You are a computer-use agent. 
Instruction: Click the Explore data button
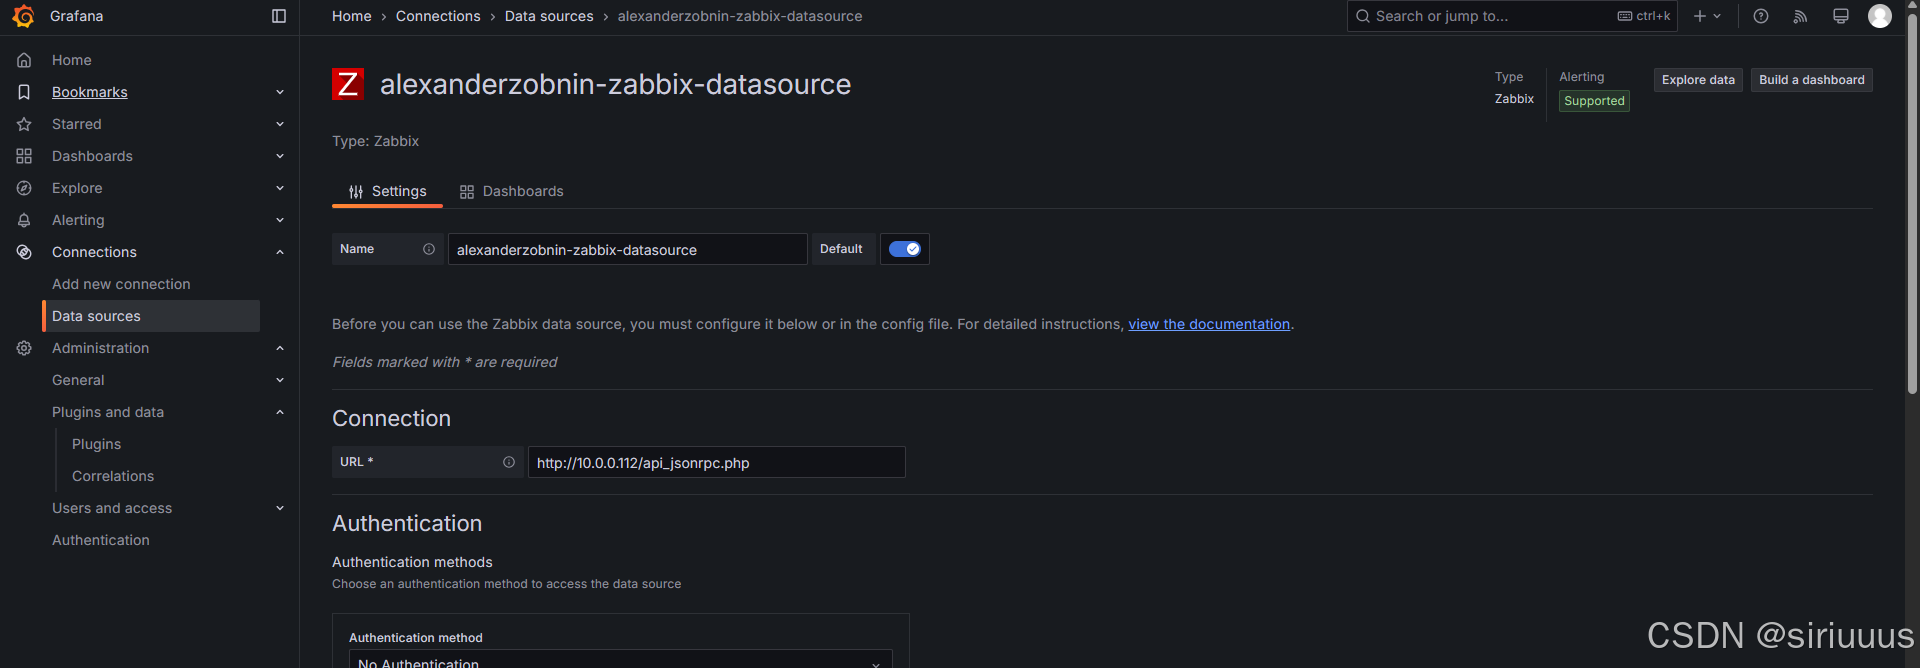tap(1698, 80)
